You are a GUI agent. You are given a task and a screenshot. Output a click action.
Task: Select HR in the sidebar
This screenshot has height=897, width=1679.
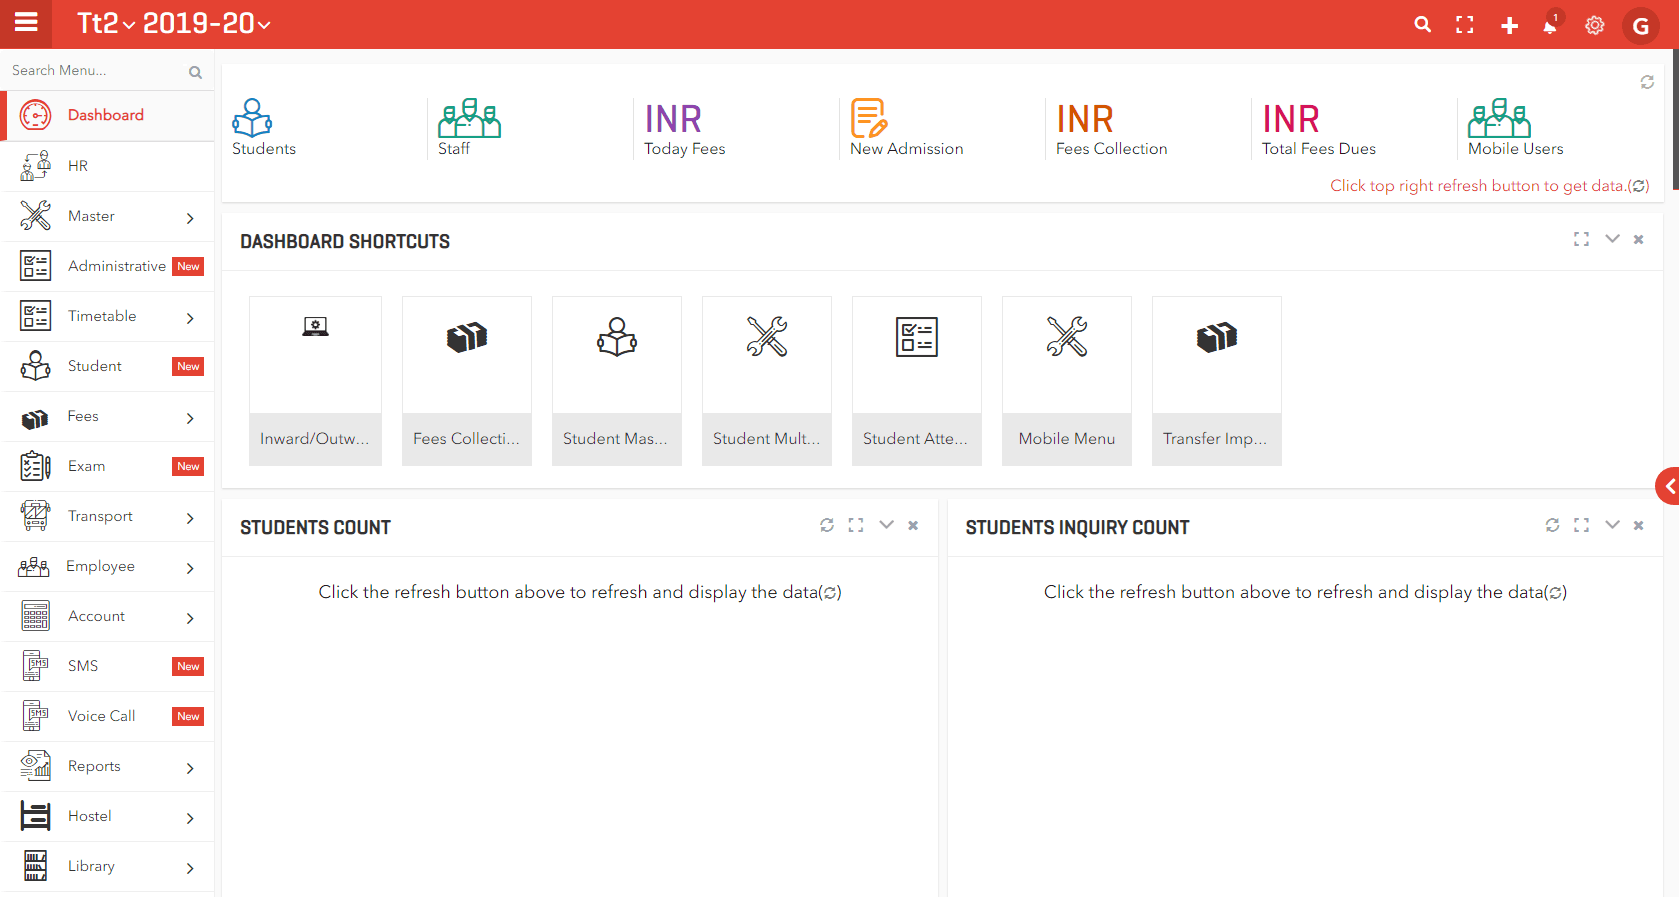click(x=78, y=166)
